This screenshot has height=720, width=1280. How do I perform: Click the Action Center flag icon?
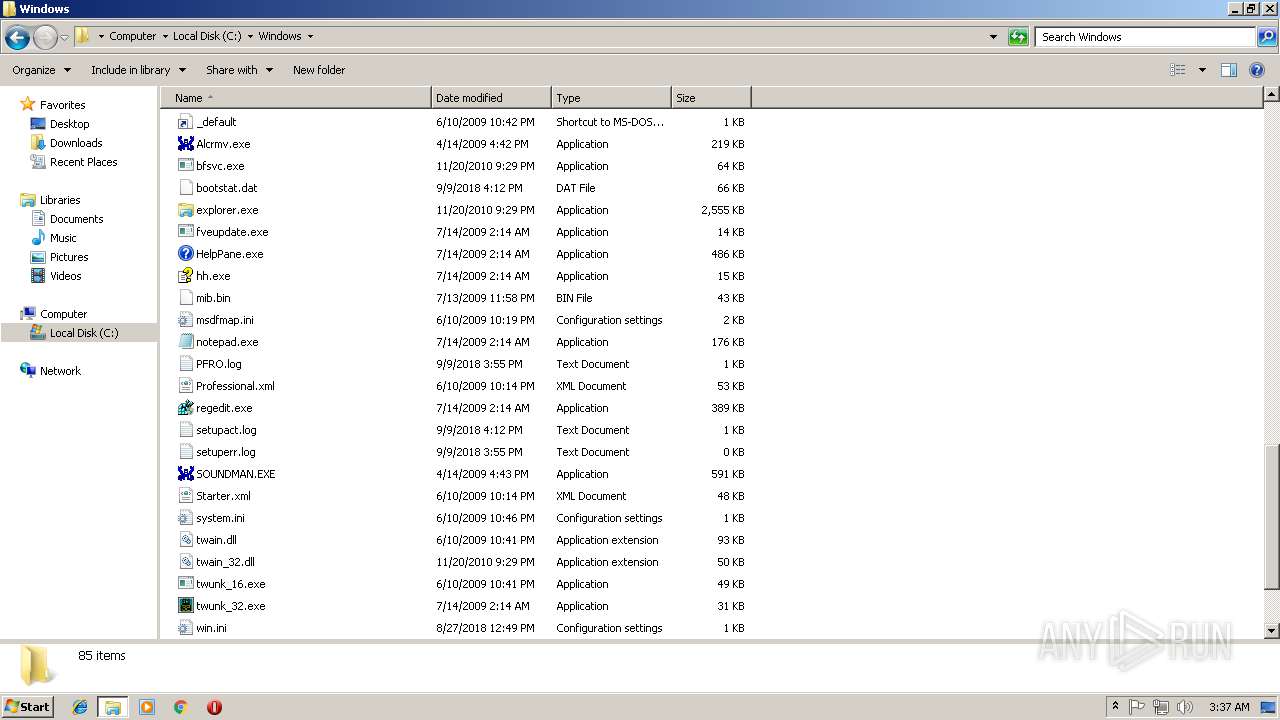[x=1137, y=707]
